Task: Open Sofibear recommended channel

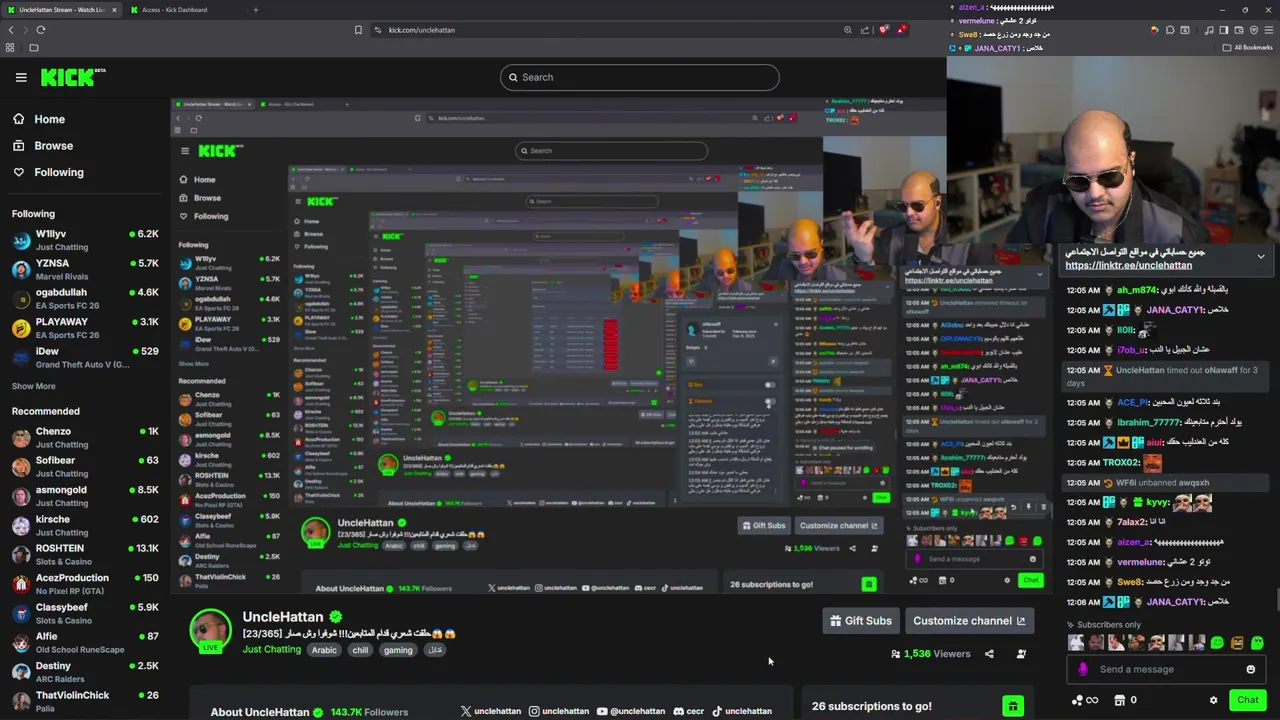Action: [x=85, y=466]
